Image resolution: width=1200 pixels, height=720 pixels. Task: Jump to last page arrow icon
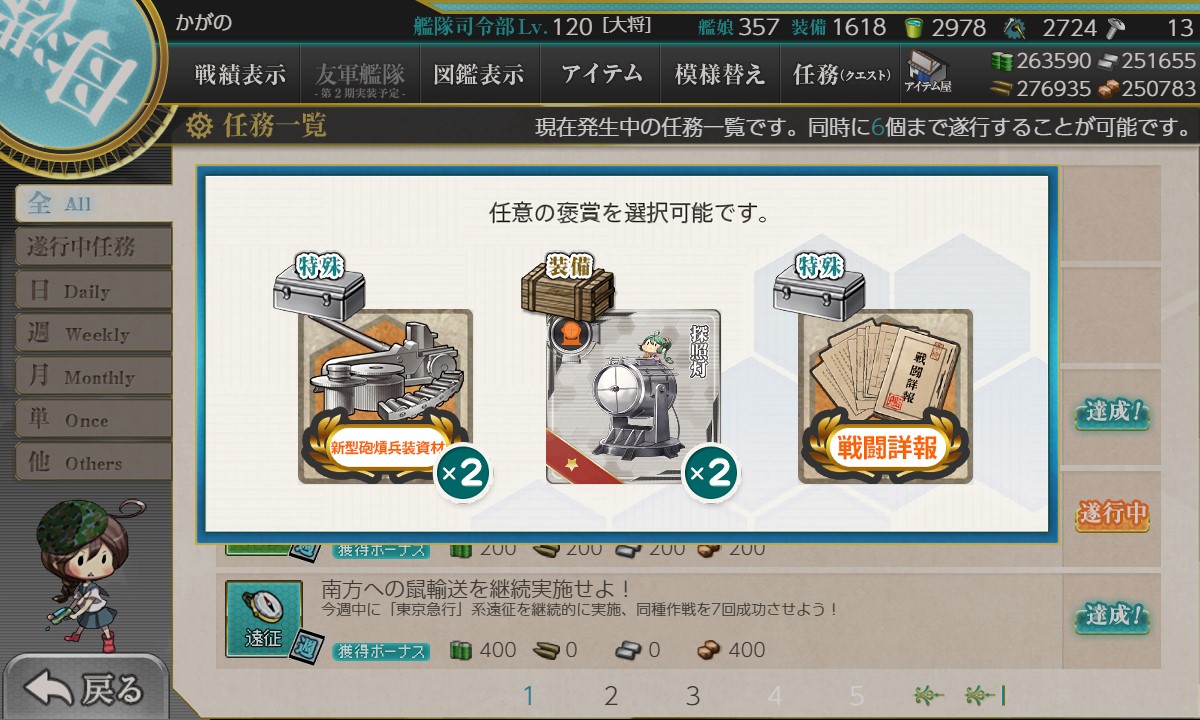point(985,696)
